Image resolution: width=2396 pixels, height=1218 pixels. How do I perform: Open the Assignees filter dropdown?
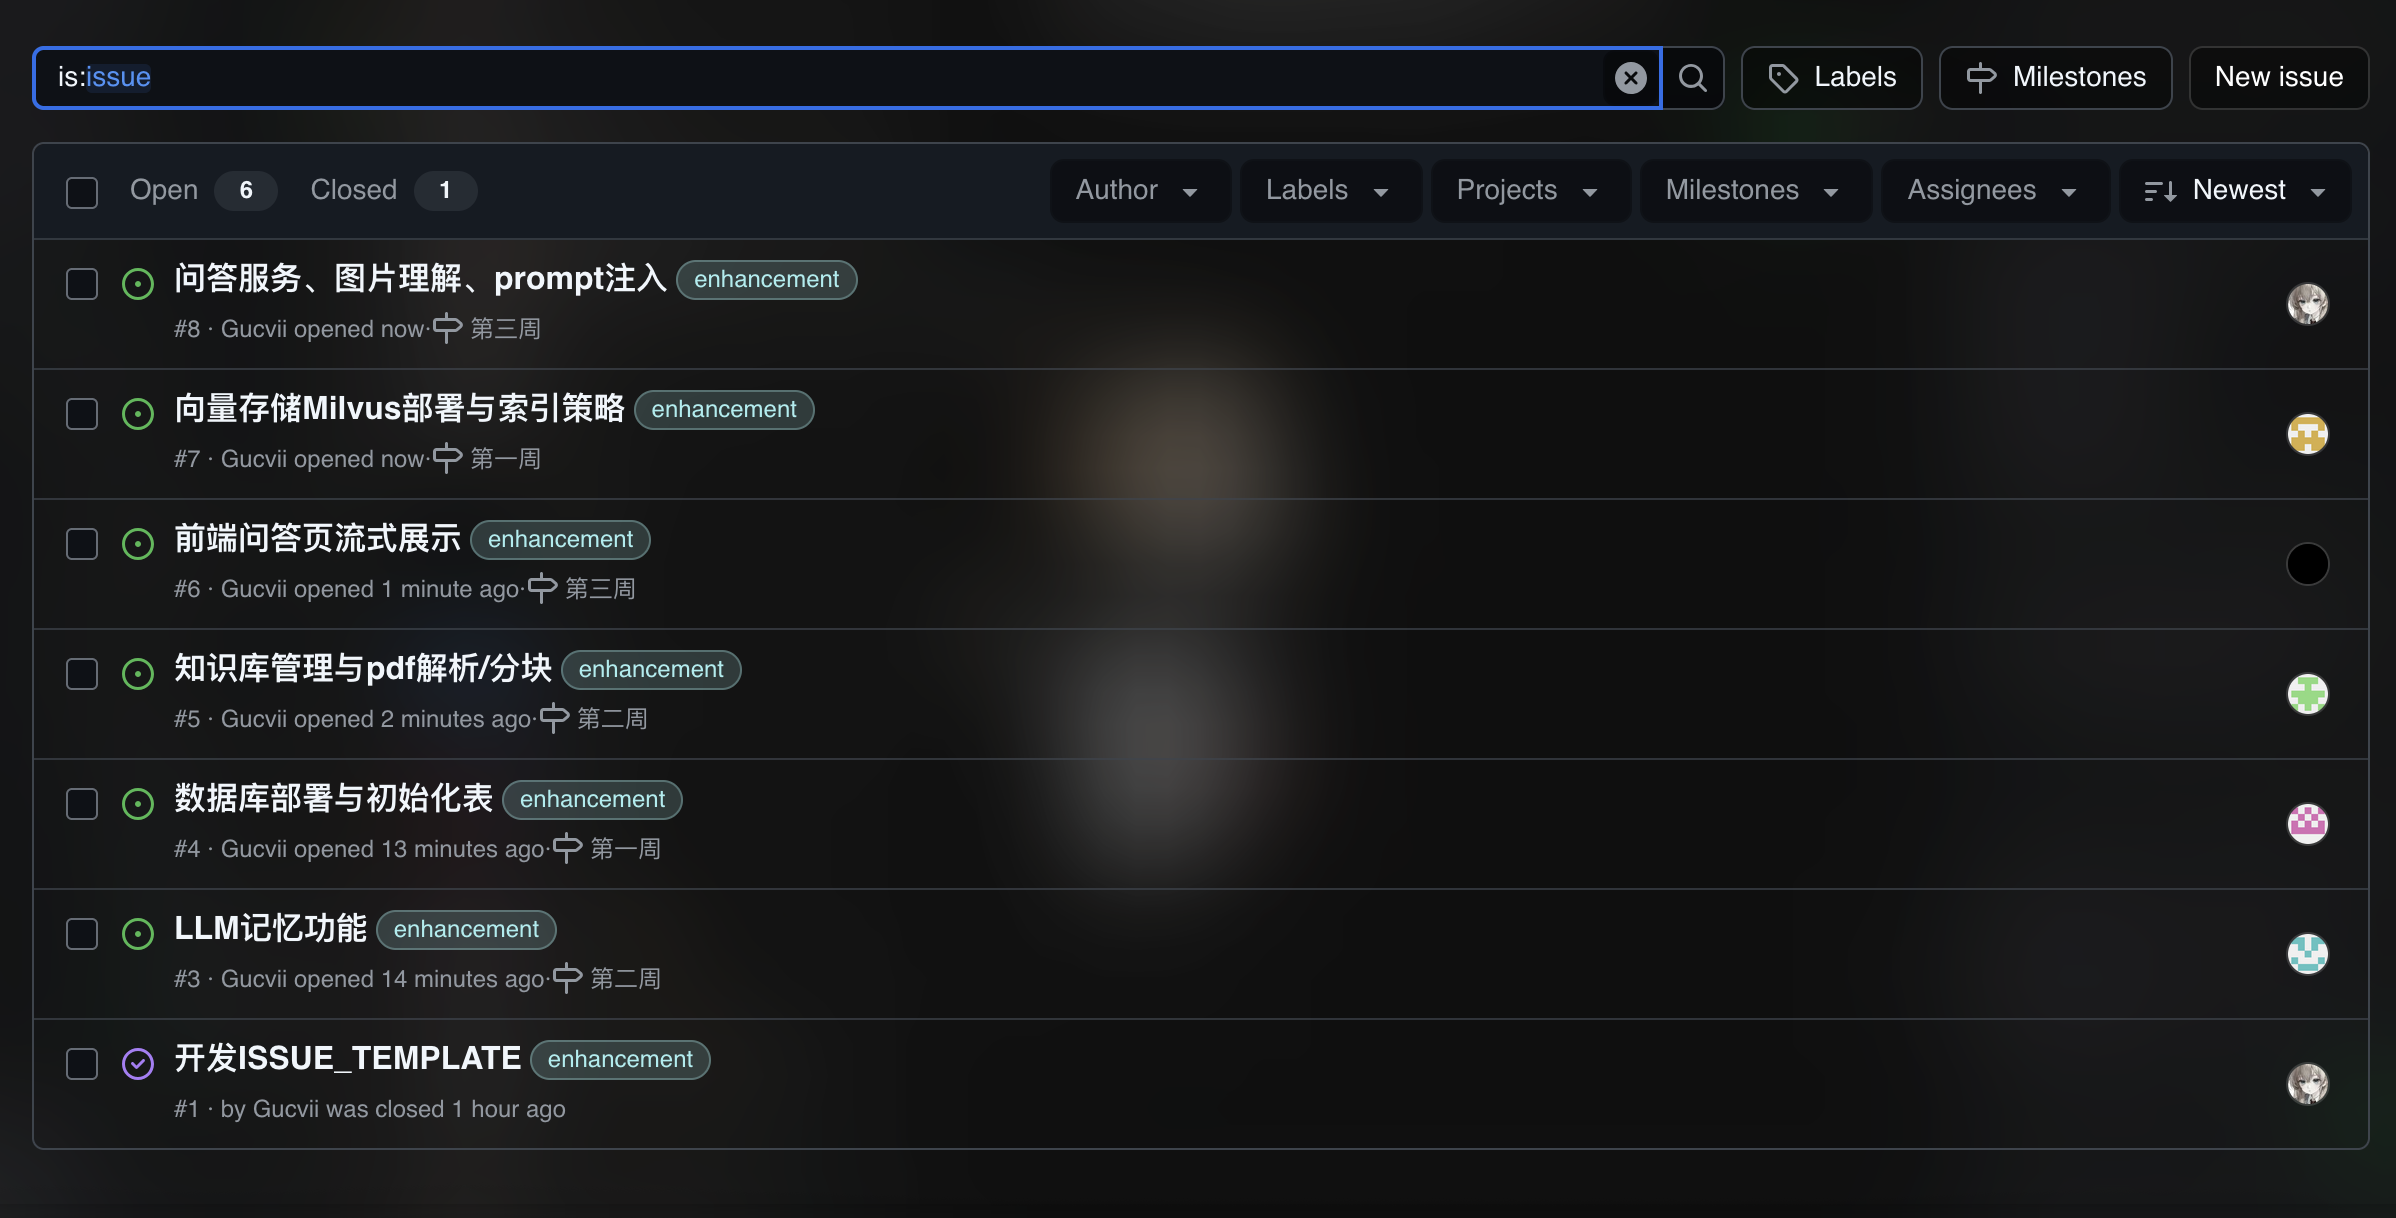[x=1992, y=190]
